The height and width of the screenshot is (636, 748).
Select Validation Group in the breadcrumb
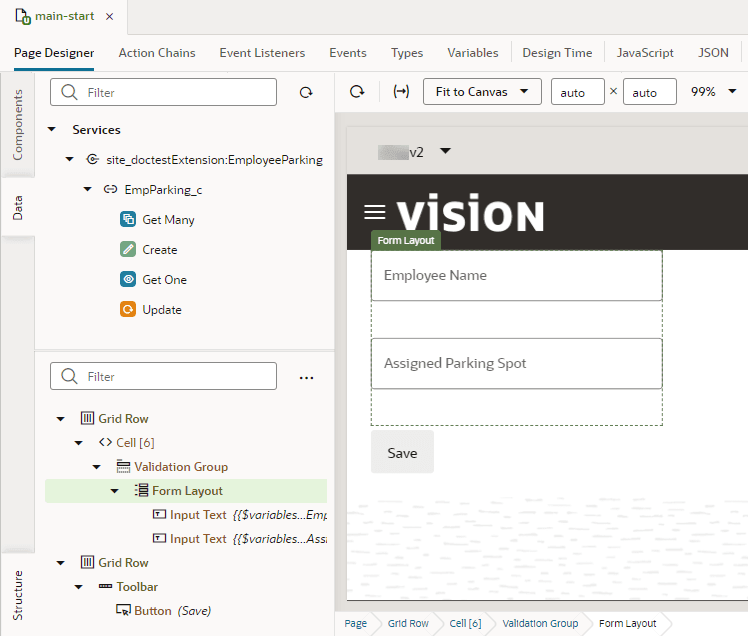(540, 624)
